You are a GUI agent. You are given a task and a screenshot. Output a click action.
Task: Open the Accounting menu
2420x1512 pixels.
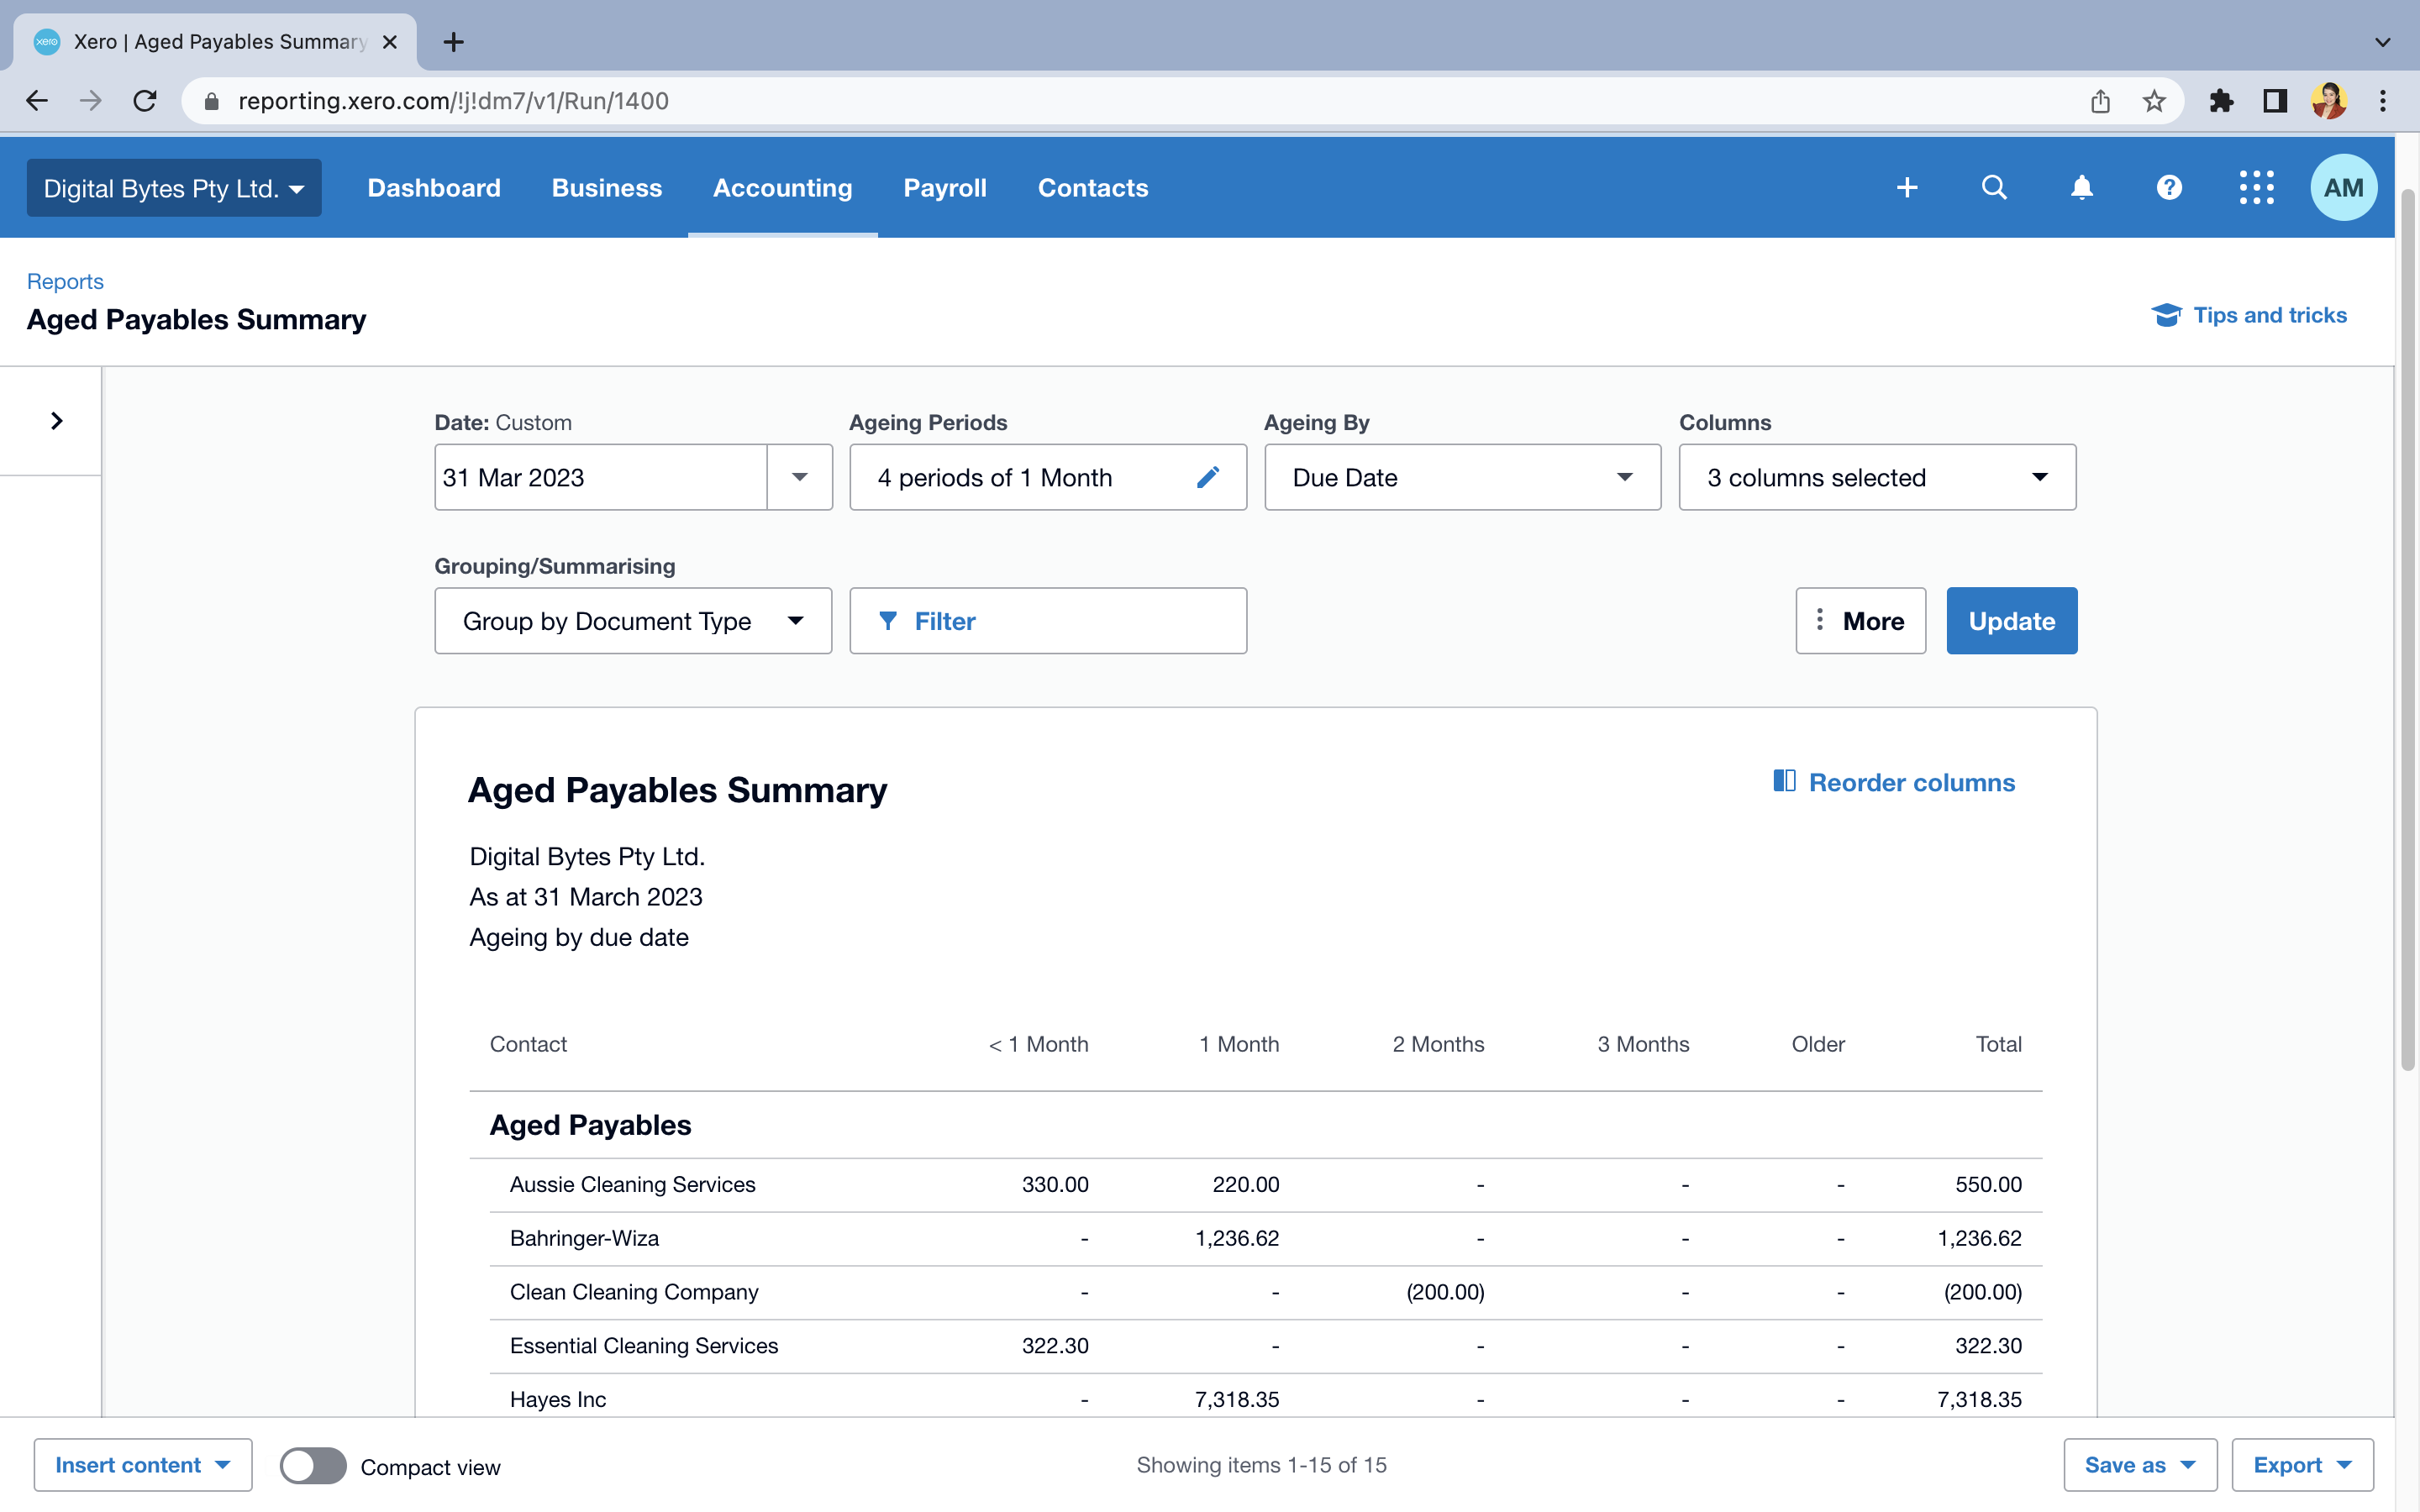tap(782, 188)
